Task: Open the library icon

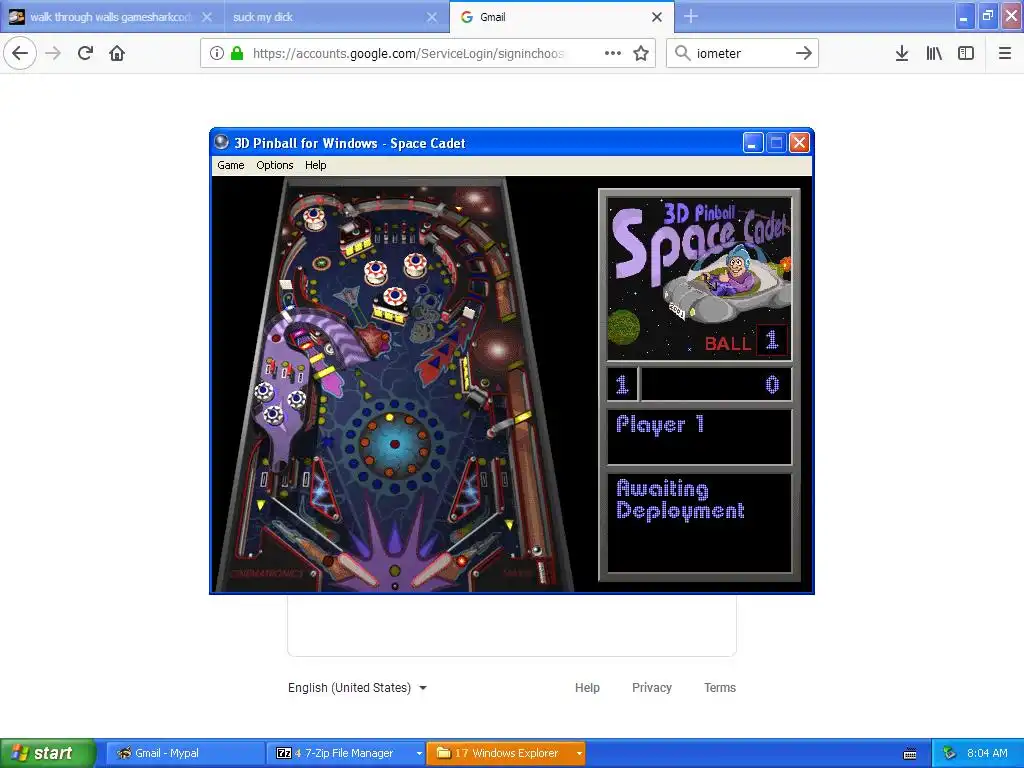Action: click(x=934, y=53)
